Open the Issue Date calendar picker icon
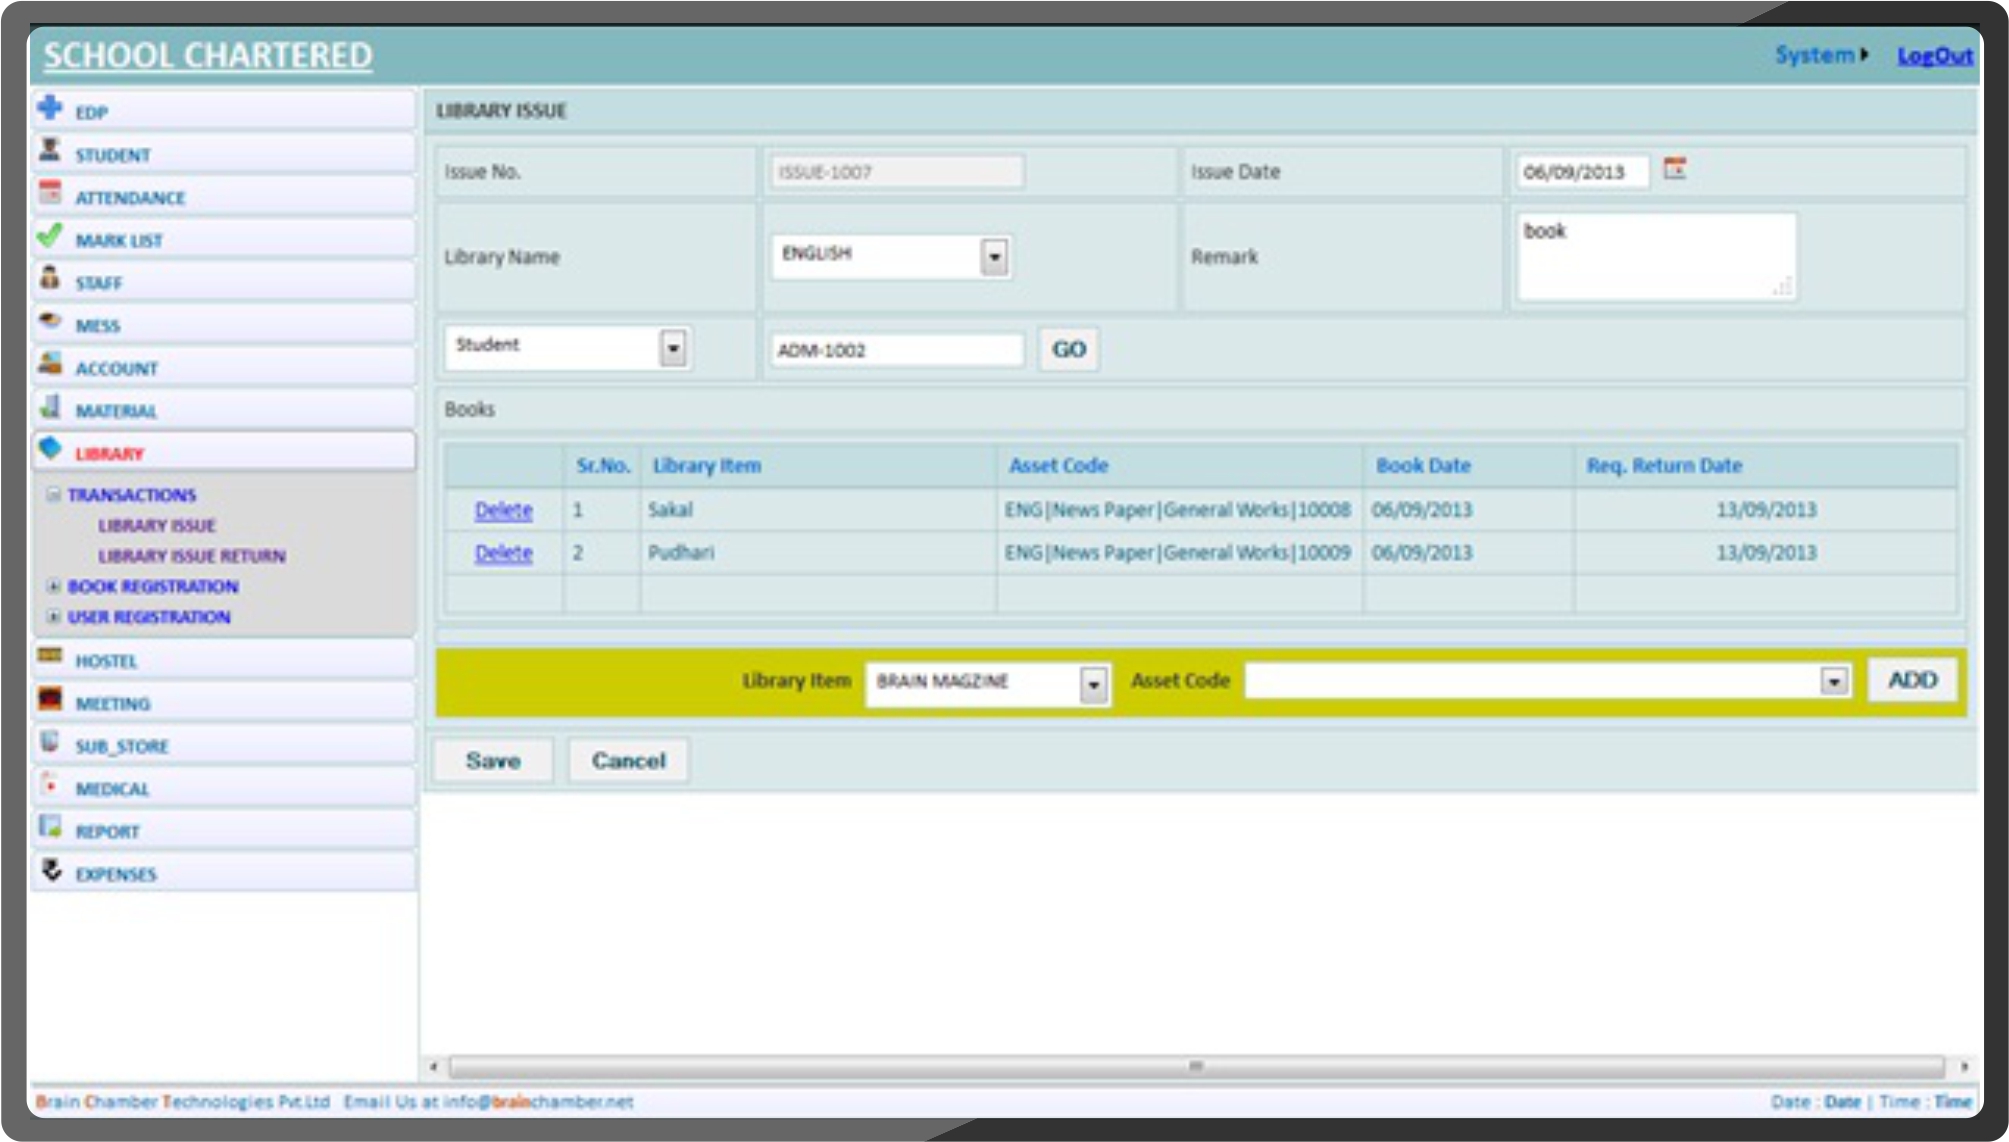 1675,168
